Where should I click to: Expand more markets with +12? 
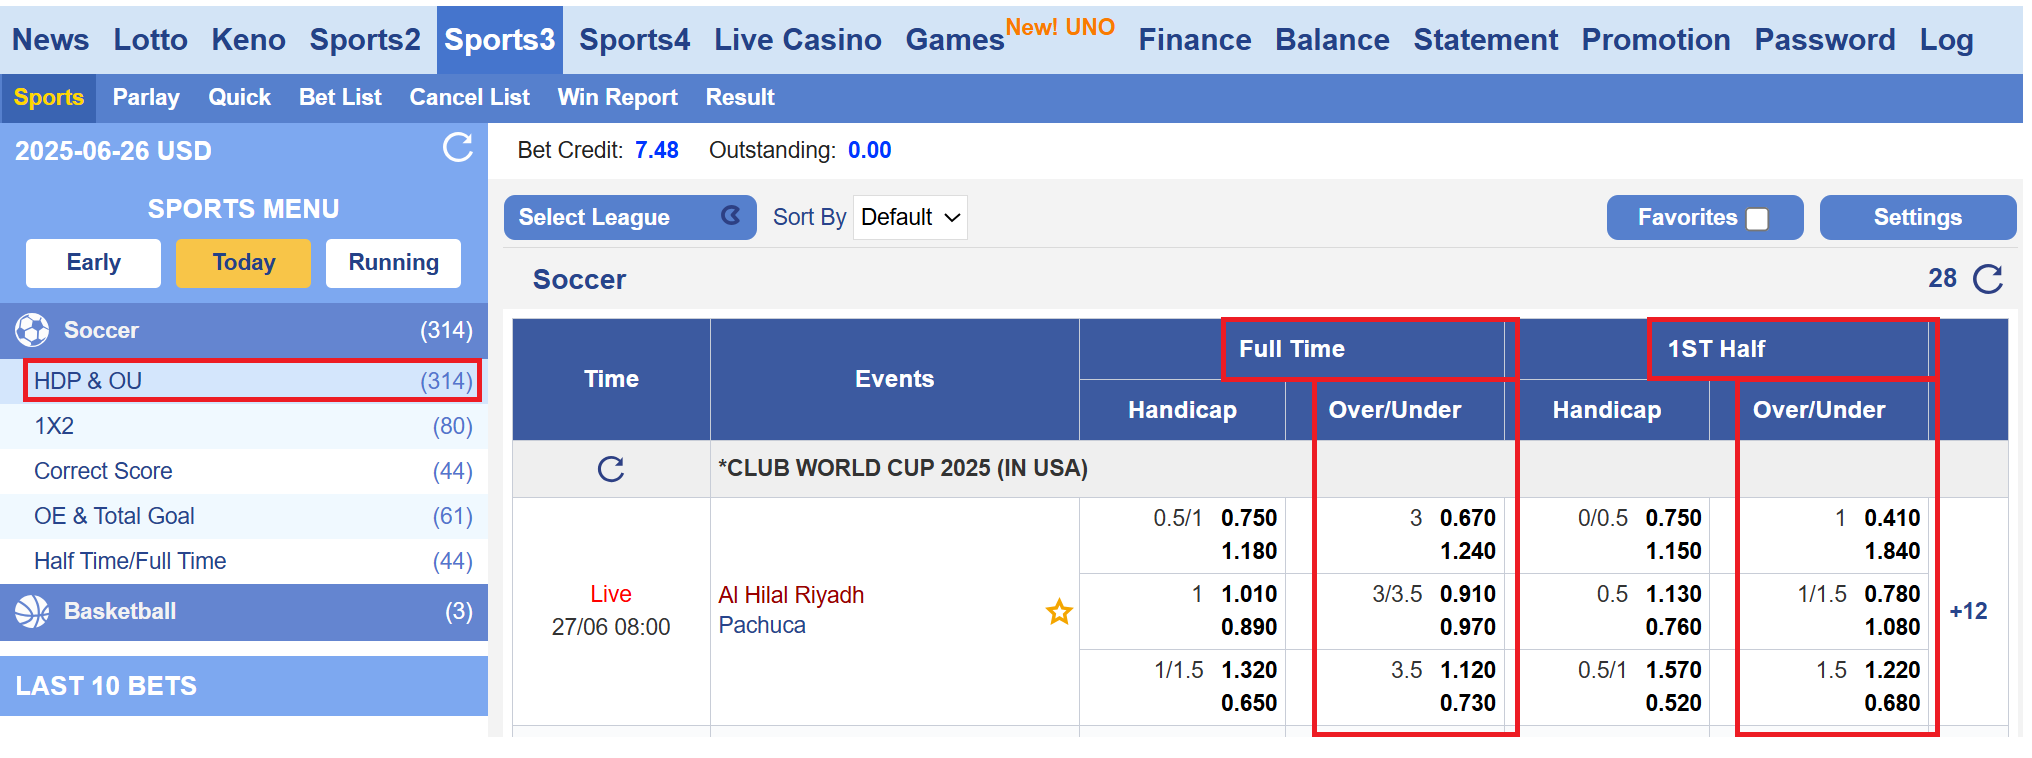click(x=1968, y=611)
